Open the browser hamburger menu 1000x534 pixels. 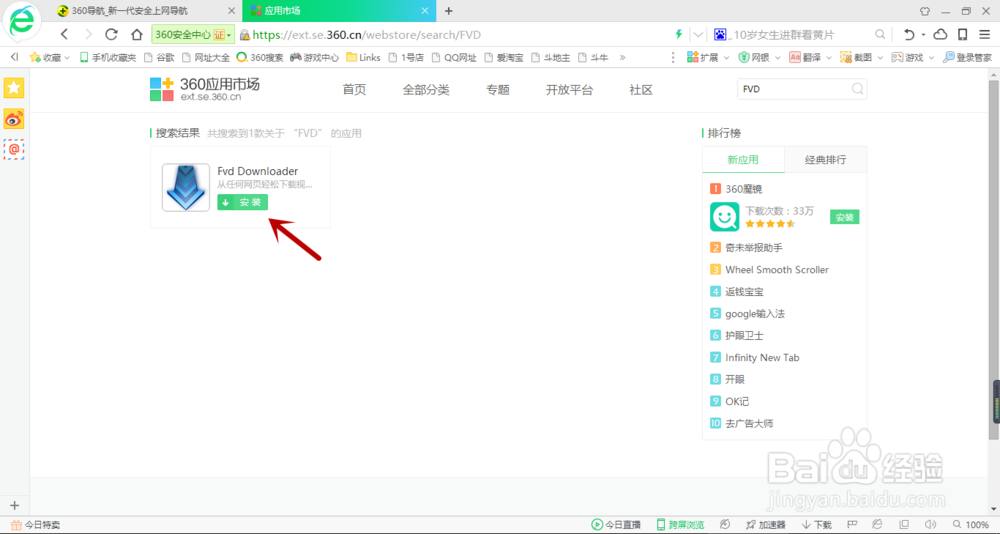pos(985,34)
